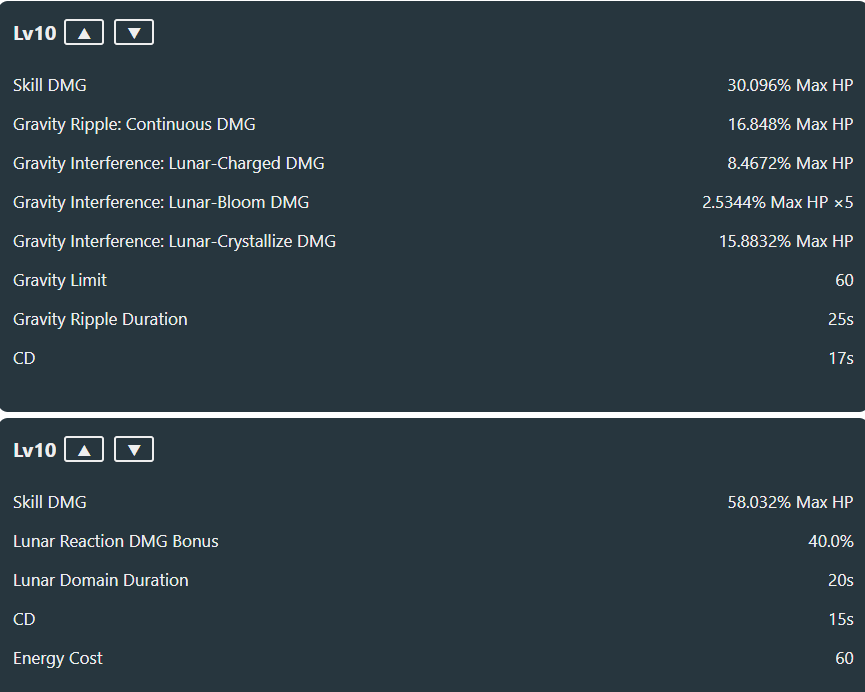Select the 2.5344% Max HP ×5 value
The width and height of the screenshot is (865, 692).
coord(778,202)
